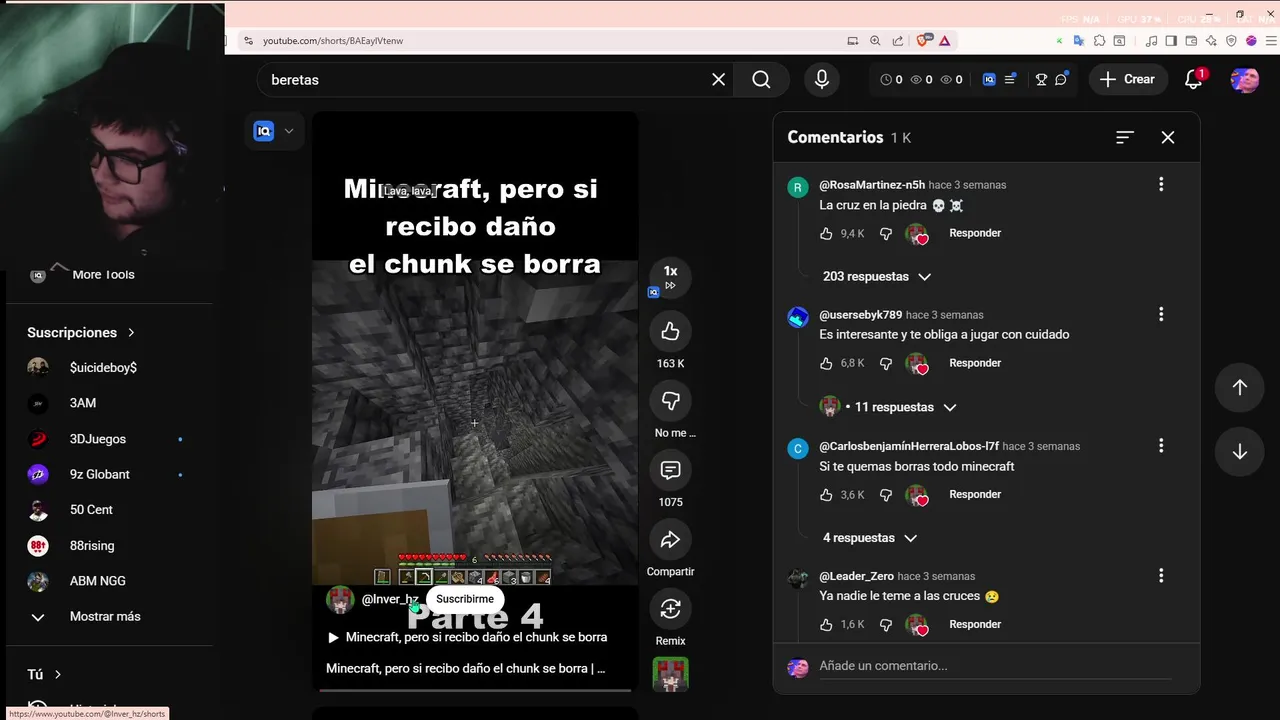
Task: Expand 203 respuestas replies
Action: tap(876, 276)
